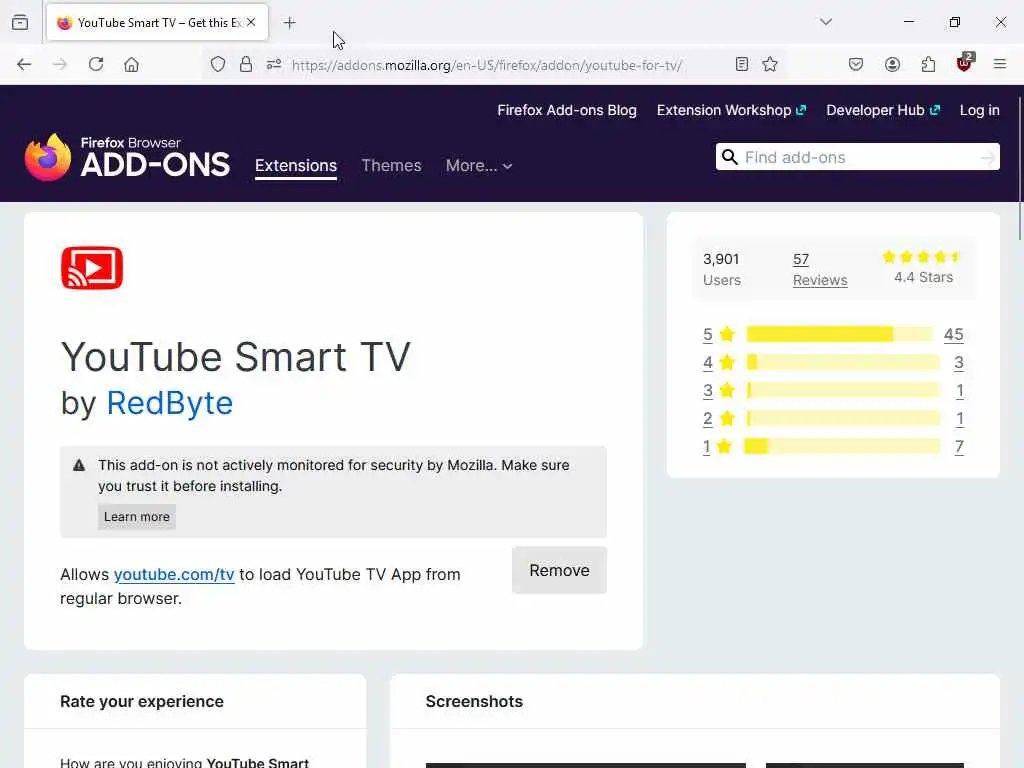Click the warning triangle icon
1024x768 pixels.
79,465
